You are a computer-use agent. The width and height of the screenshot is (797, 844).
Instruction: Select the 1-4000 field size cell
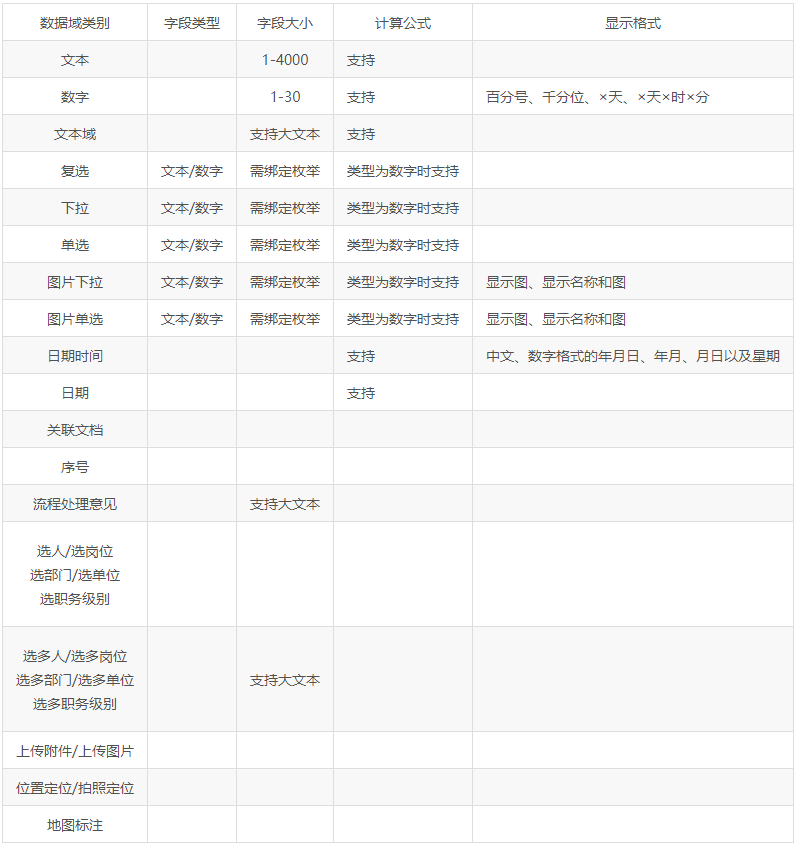coord(285,60)
